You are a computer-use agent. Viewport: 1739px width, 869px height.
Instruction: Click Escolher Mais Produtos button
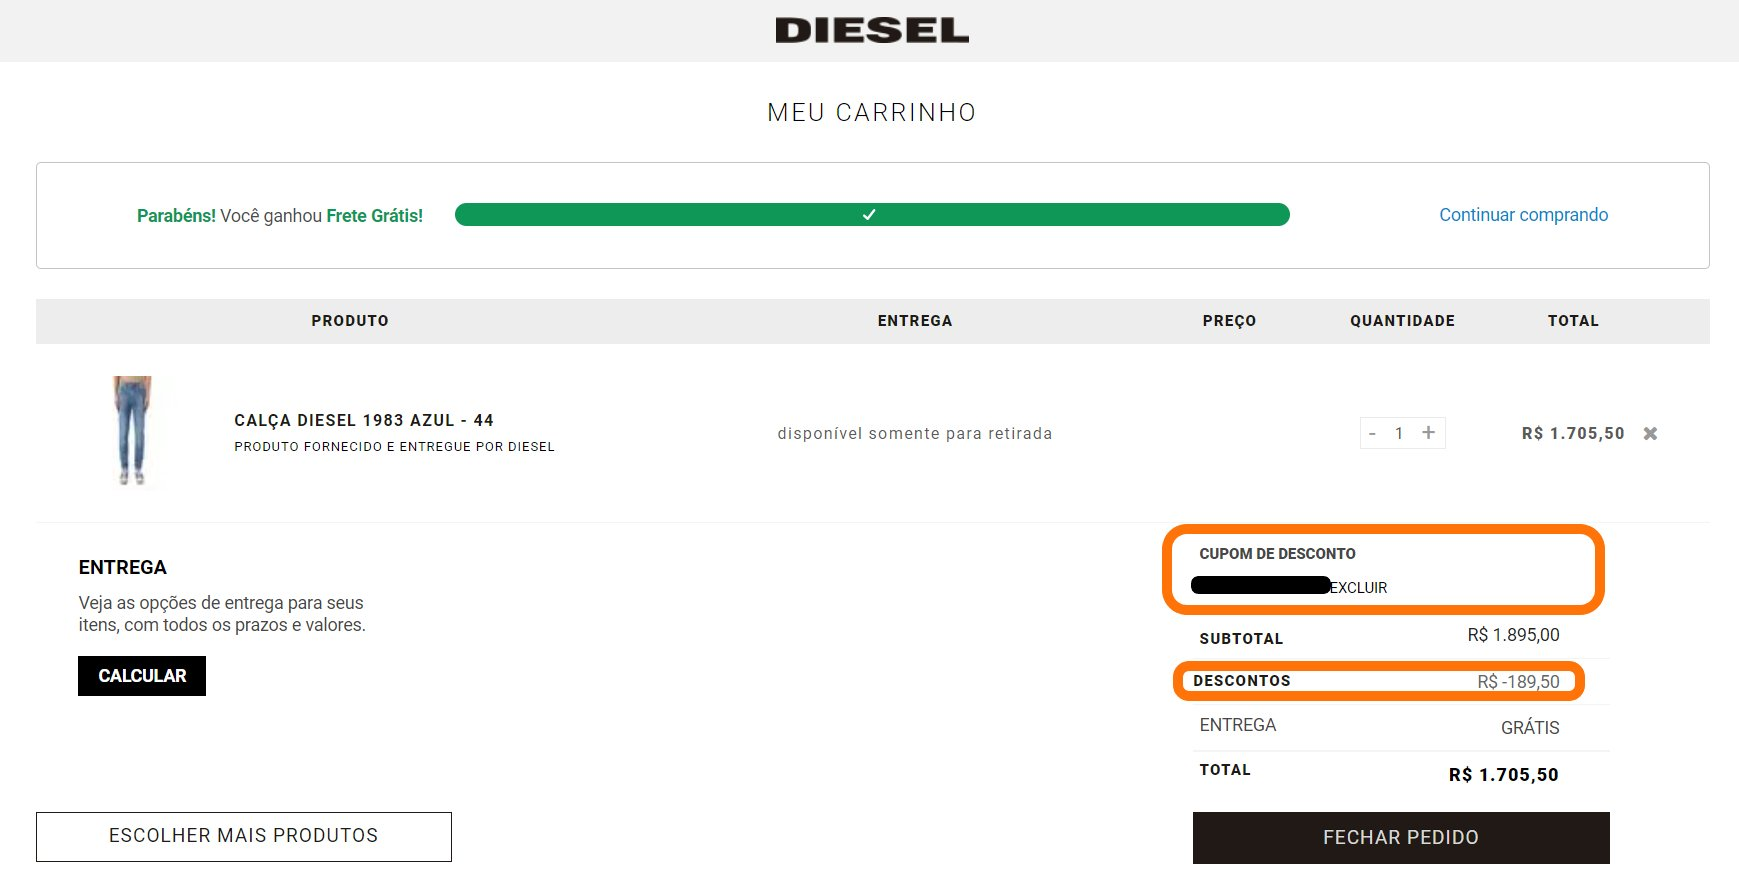pos(244,836)
